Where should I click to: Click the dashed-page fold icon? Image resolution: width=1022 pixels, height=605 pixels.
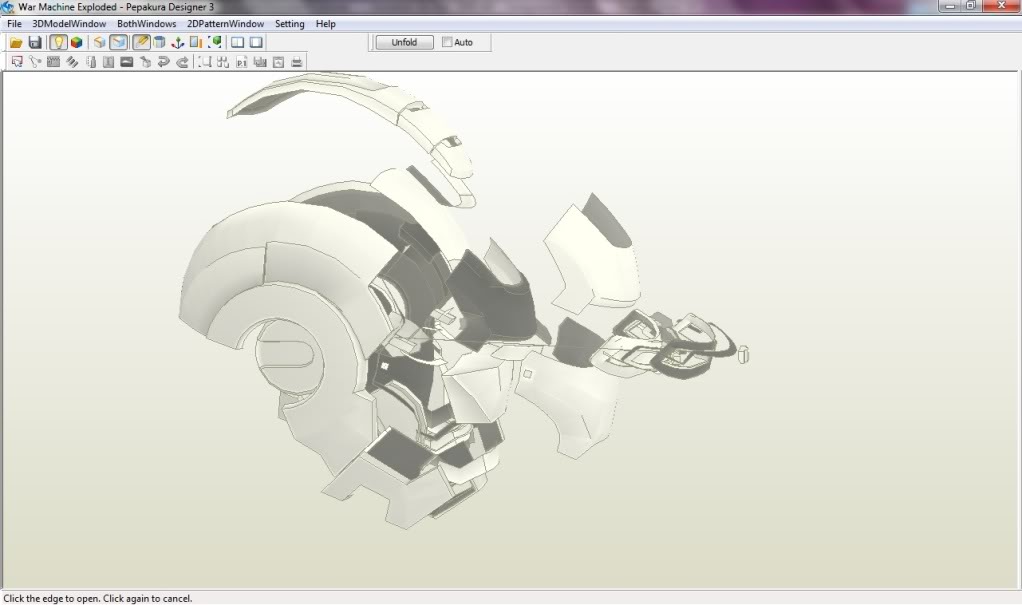click(x=91, y=62)
